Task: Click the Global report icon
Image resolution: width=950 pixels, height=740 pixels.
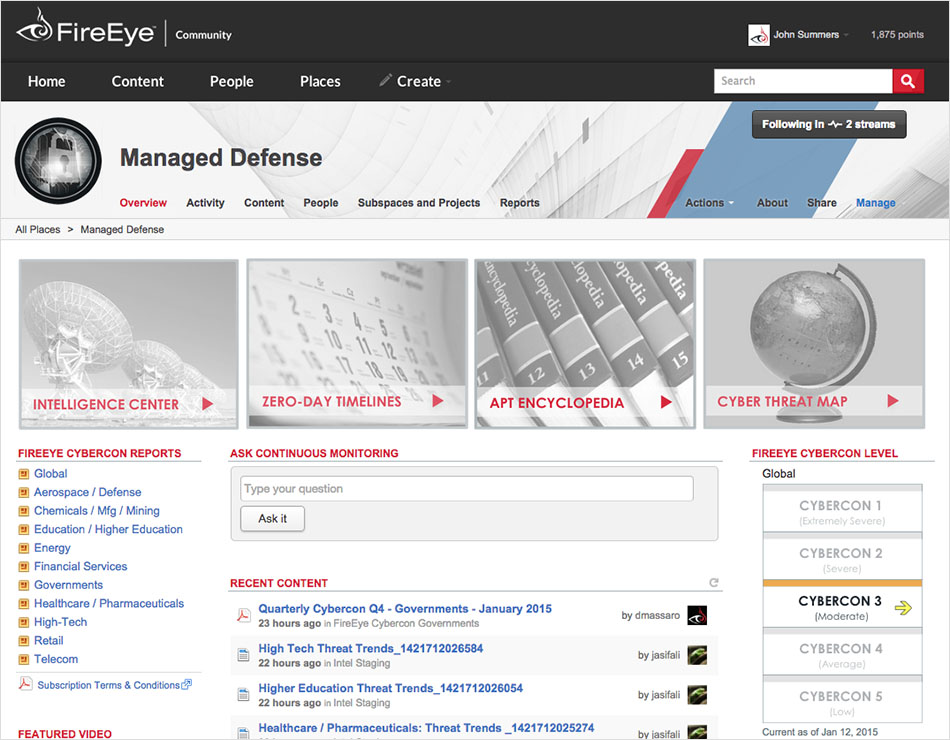Action: coord(24,474)
